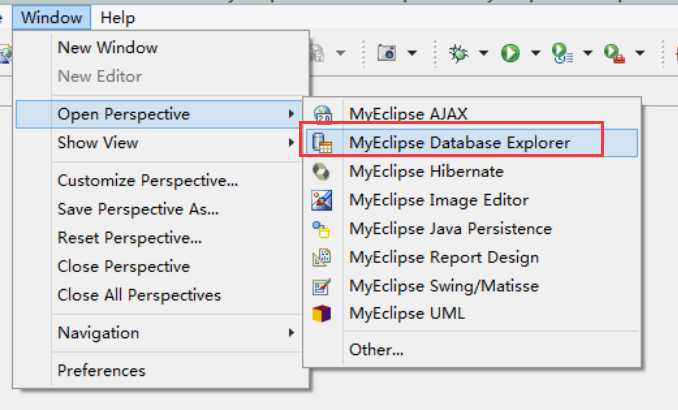Expand the Run button dropdown arrow
This screenshot has width=678, height=410.
(535, 53)
